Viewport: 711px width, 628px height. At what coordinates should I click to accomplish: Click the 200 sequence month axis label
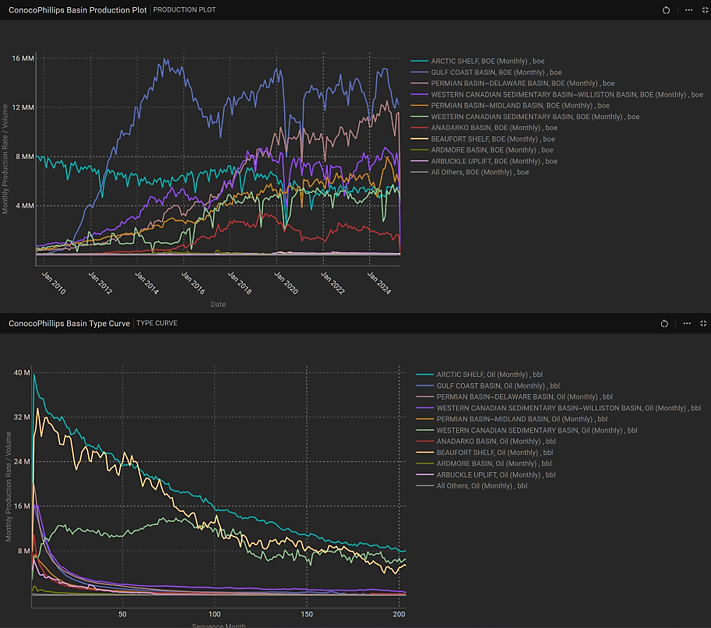coord(399,614)
